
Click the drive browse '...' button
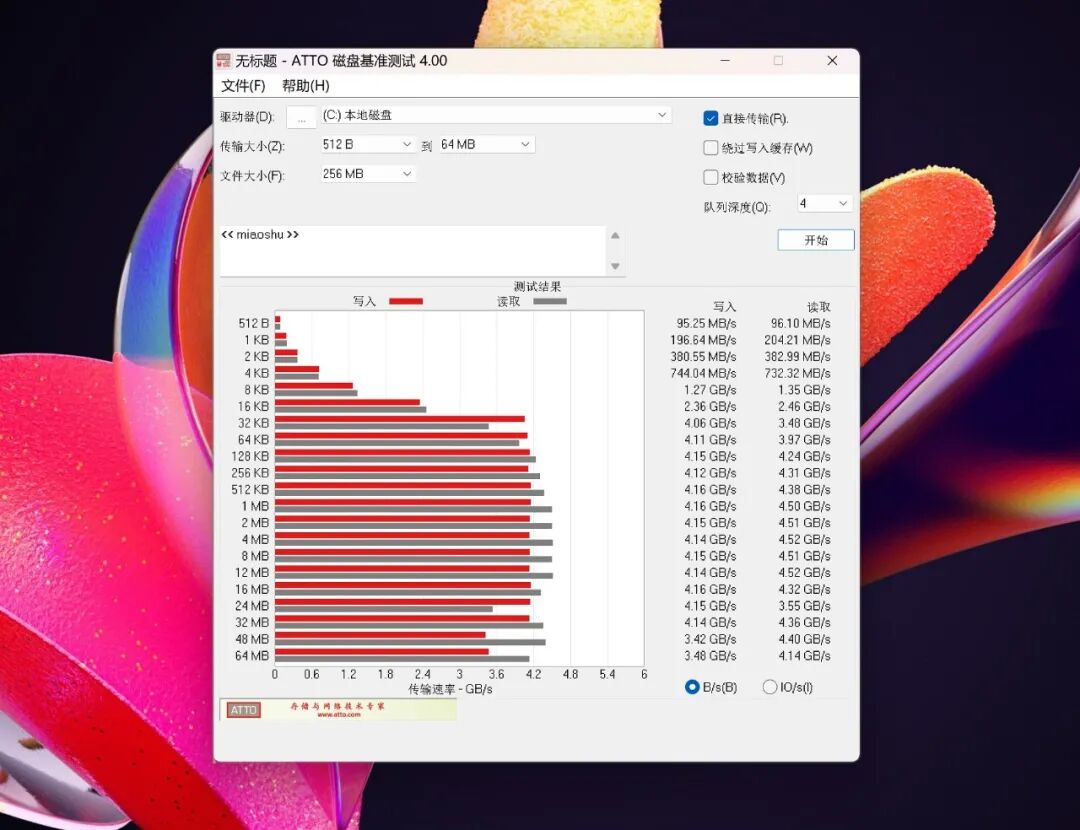(x=301, y=117)
